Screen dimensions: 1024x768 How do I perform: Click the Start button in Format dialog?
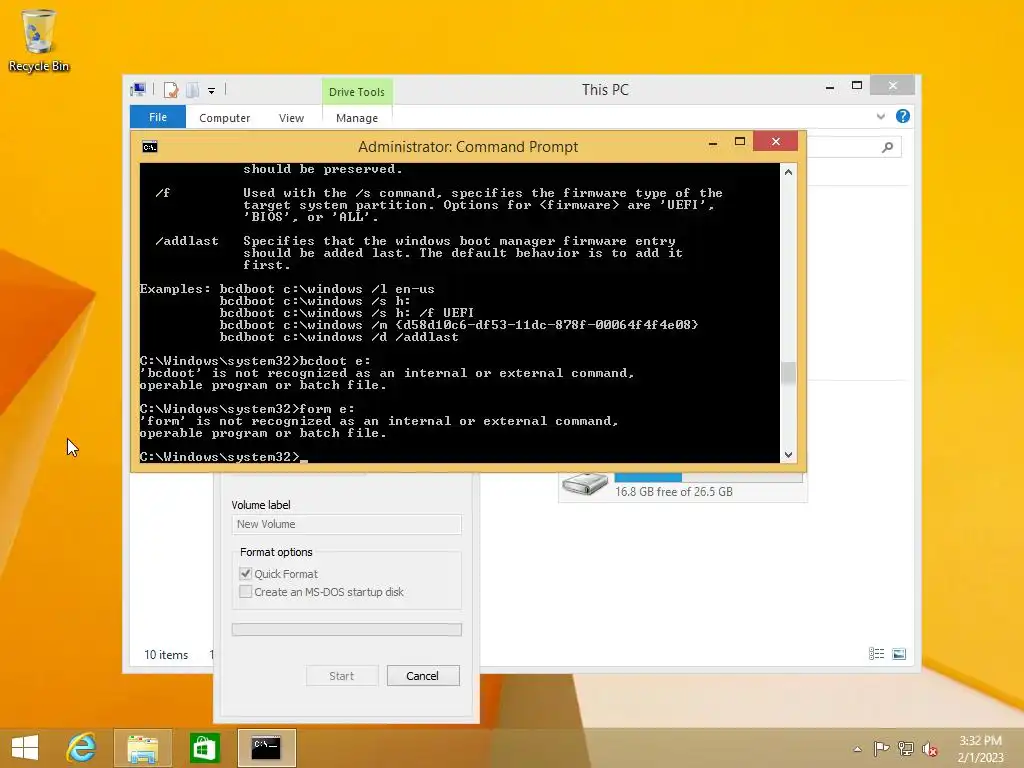coord(342,676)
